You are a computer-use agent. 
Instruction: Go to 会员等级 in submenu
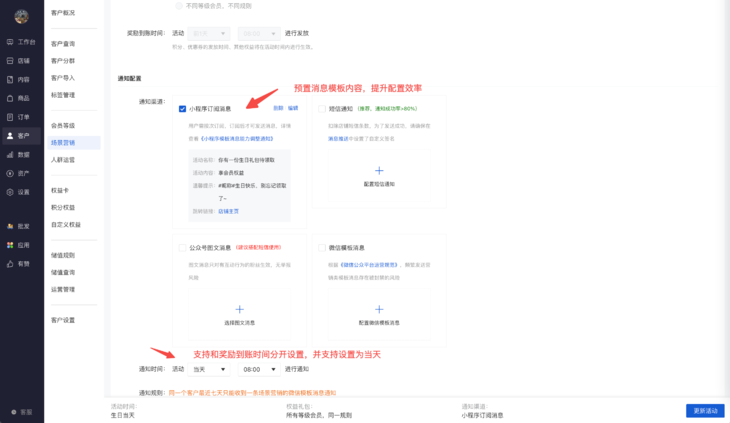click(63, 126)
